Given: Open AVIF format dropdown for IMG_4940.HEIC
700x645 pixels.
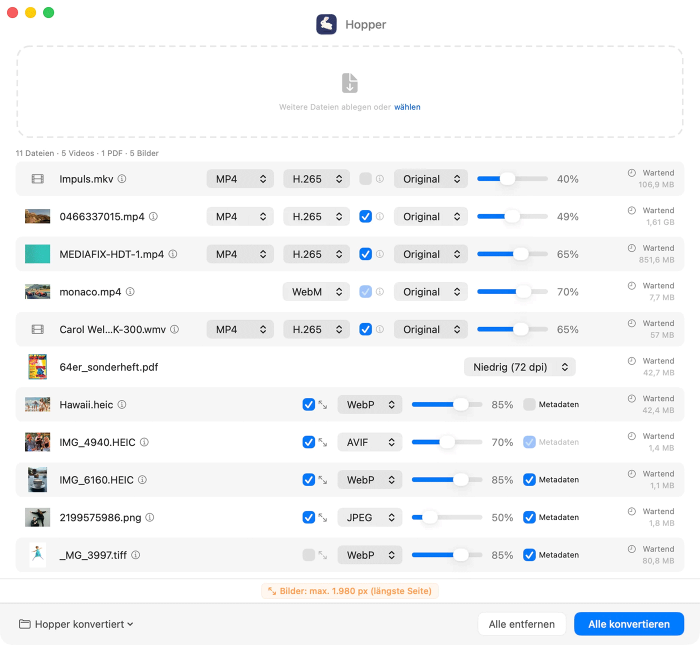Looking at the screenshot, I should point(370,442).
